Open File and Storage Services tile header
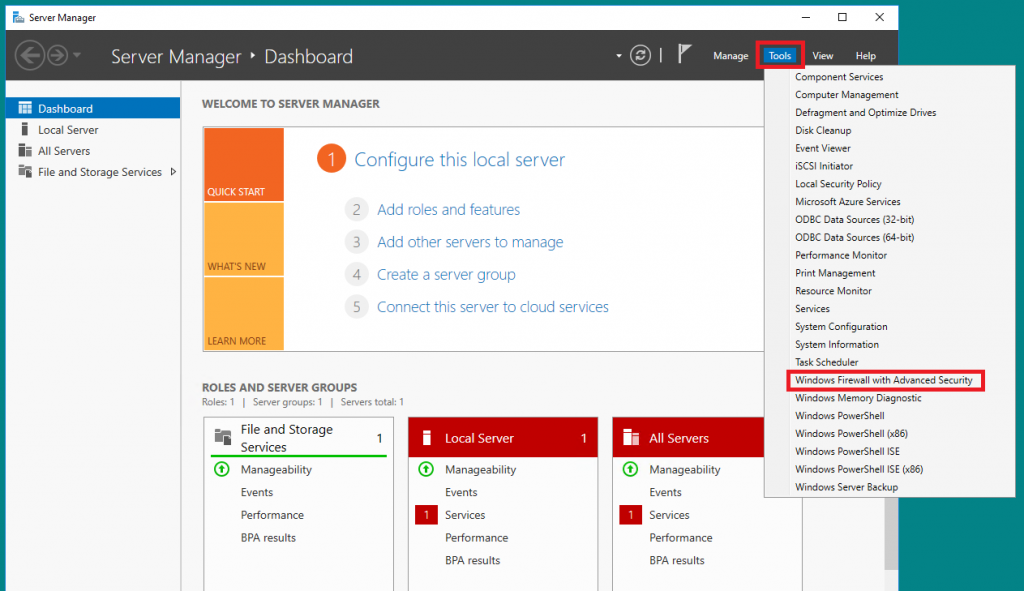Image resolution: width=1024 pixels, height=591 pixels. (x=298, y=438)
